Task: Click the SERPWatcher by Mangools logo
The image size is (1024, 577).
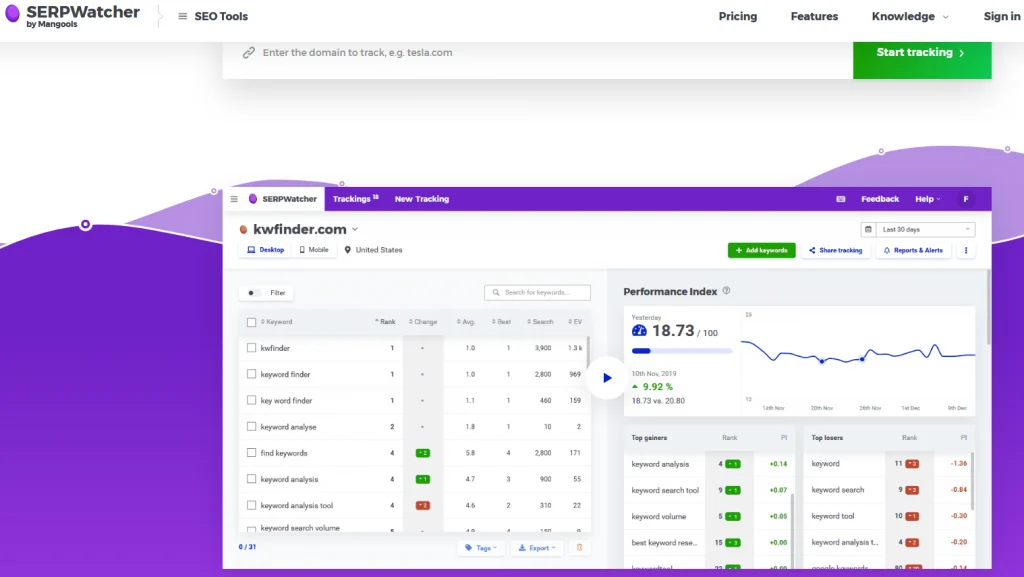Action: point(71,16)
